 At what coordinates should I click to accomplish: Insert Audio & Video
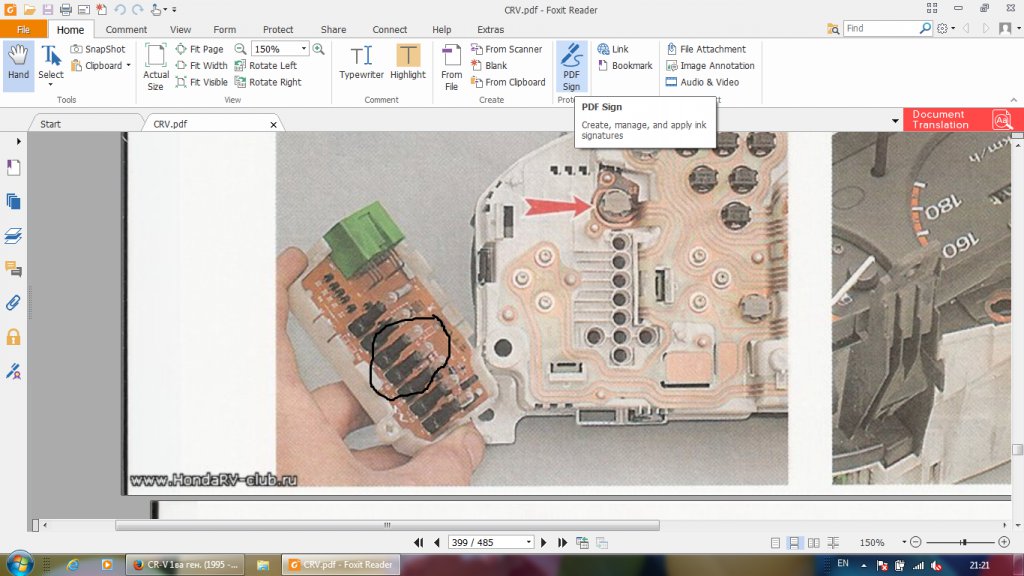coord(702,82)
